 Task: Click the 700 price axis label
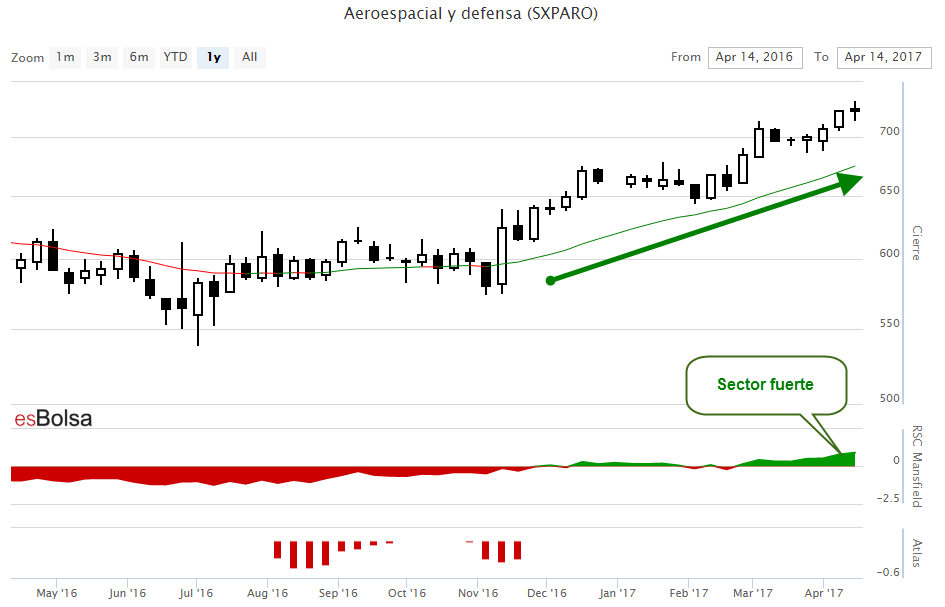[890, 131]
